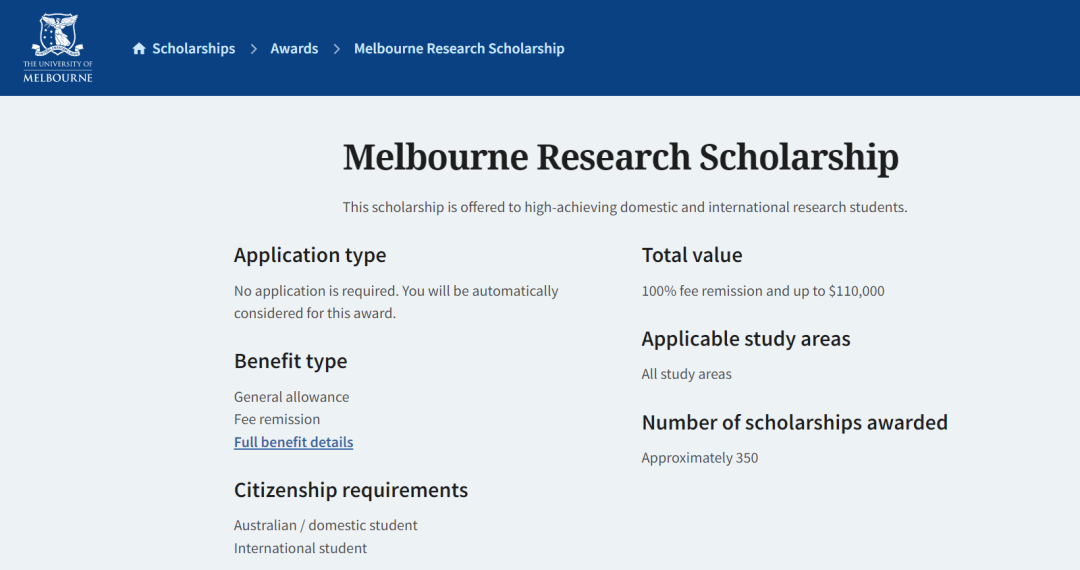Click the All study areas text
The width and height of the screenshot is (1080, 570).
(x=687, y=374)
